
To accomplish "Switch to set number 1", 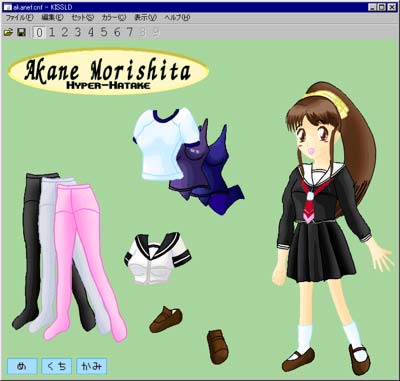I will click(x=52, y=32).
